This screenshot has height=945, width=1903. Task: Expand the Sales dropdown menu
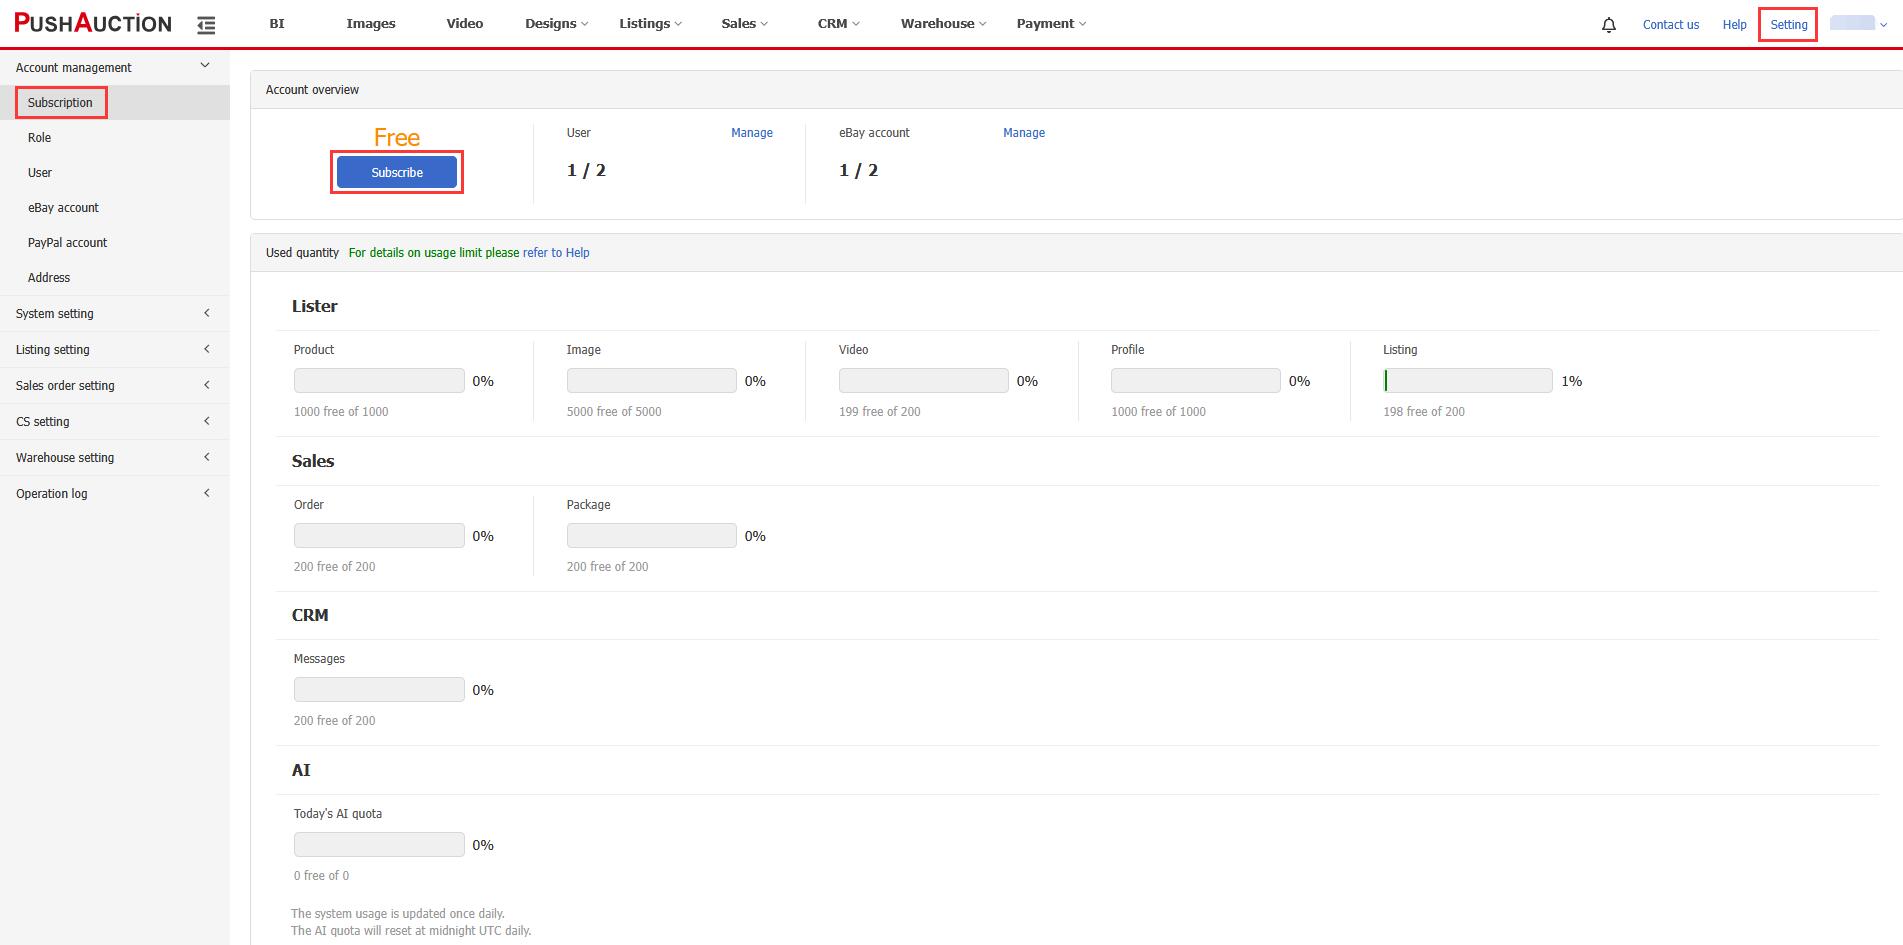pyautogui.click(x=745, y=24)
